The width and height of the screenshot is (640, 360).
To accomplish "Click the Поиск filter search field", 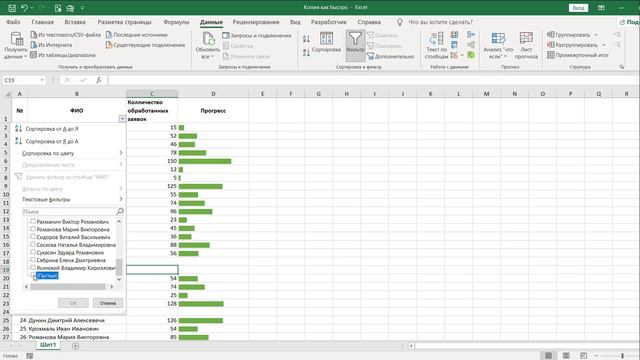I will point(69,211).
